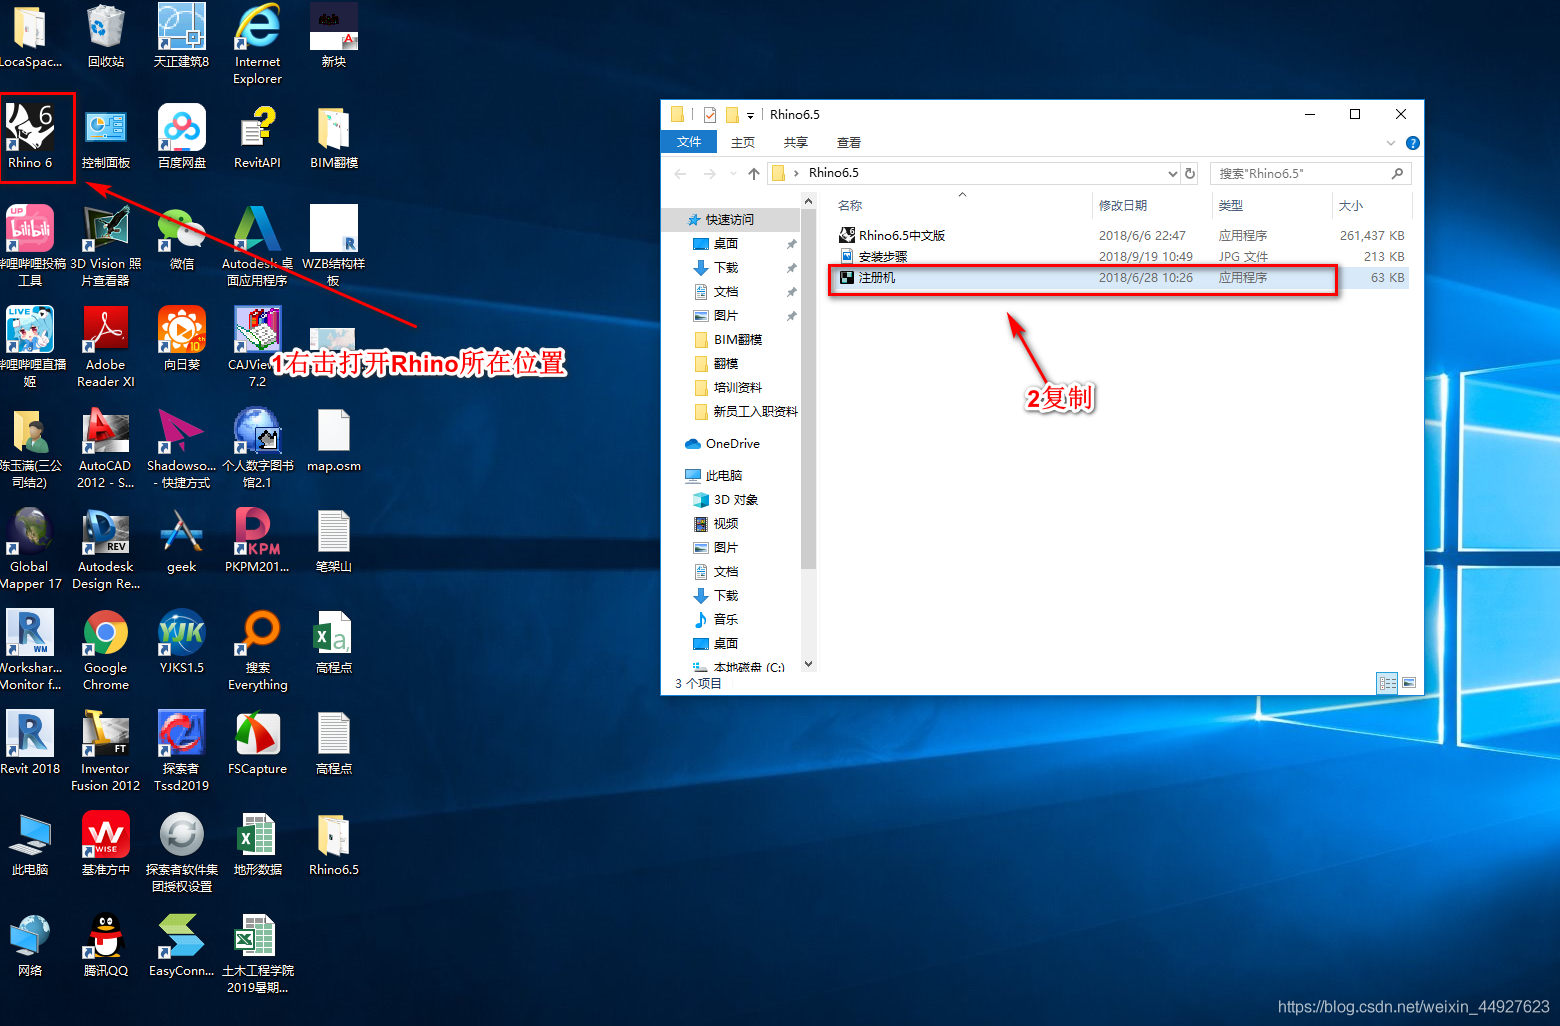Image resolution: width=1560 pixels, height=1026 pixels.
Task: Open 3D 对象 in the navigation pane
Action: [735, 500]
